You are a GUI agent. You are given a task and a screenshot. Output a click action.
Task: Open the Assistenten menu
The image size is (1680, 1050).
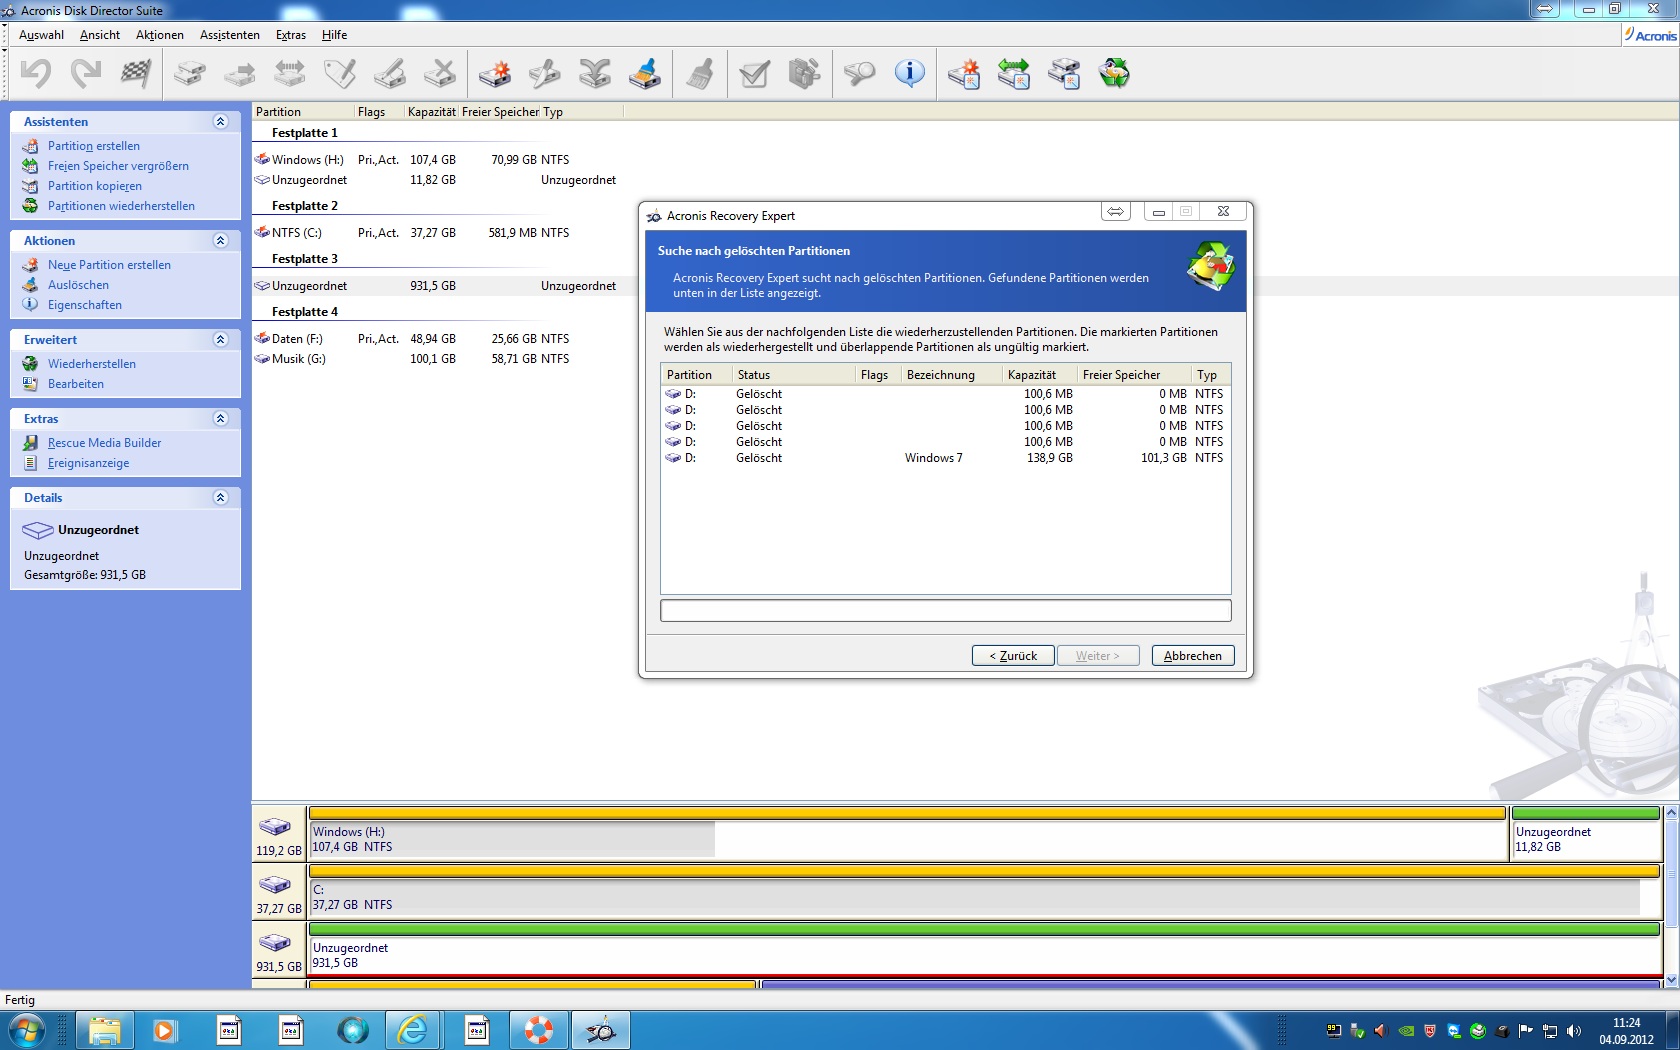(x=230, y=35)
